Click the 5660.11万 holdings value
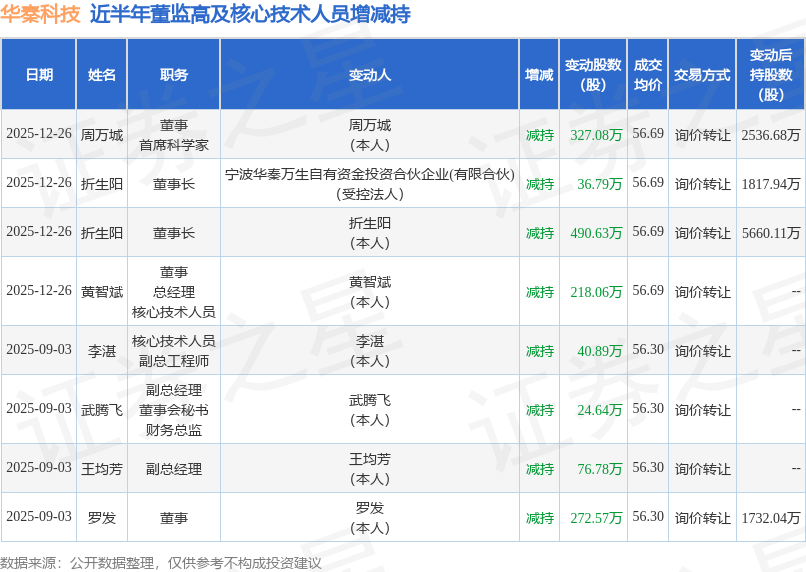The image size is (806, 572). [x=771, y=233]
